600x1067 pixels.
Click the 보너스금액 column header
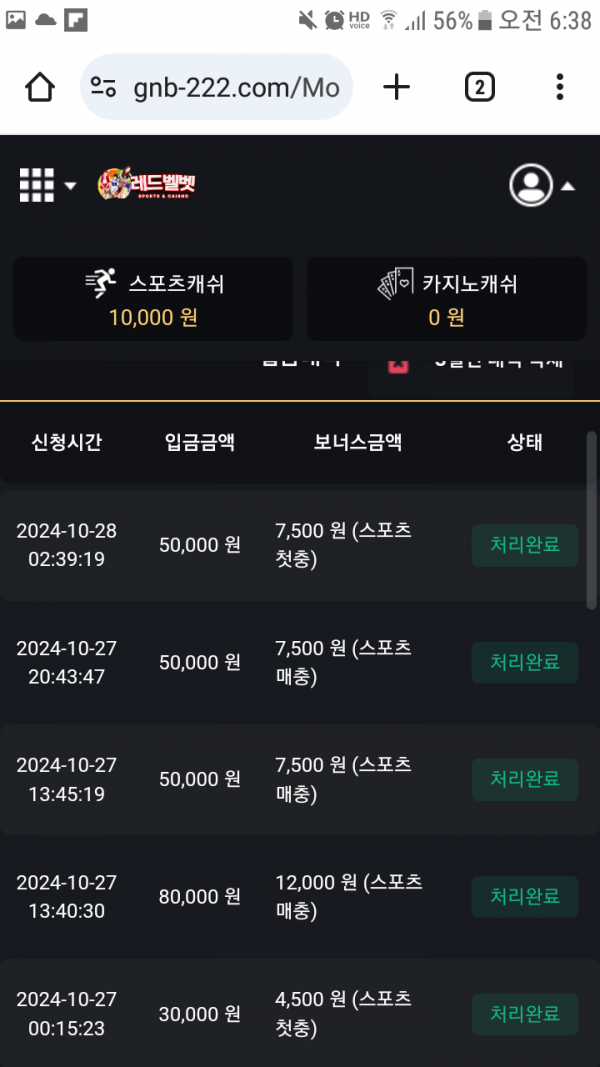357,442
